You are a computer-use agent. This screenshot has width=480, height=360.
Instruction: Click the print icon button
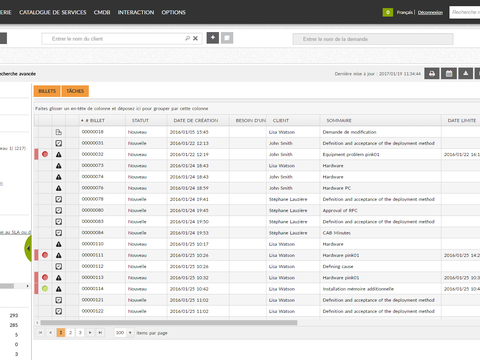pyautogui.click(x=432, y=74)
